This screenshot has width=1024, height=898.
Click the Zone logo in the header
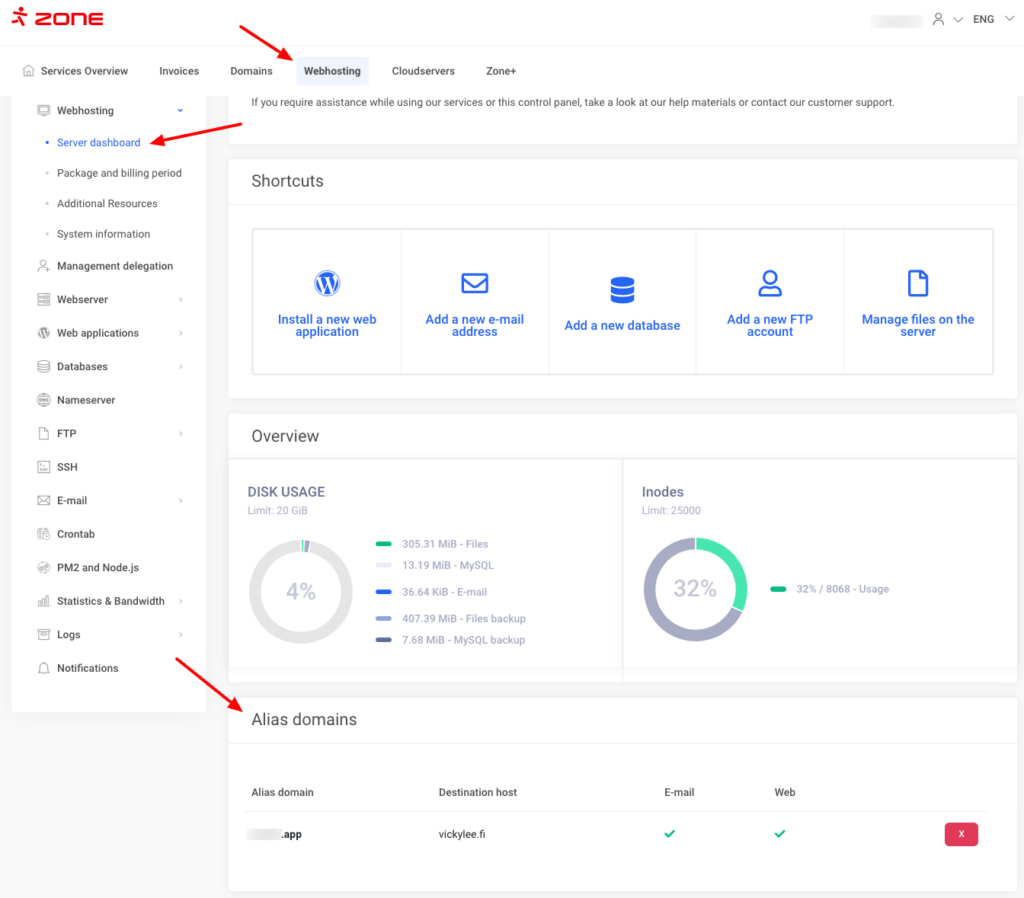tap(57, 19)
